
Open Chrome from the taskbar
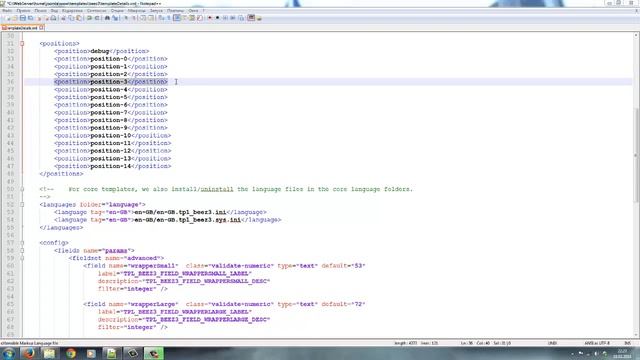[x=71, y=353]
